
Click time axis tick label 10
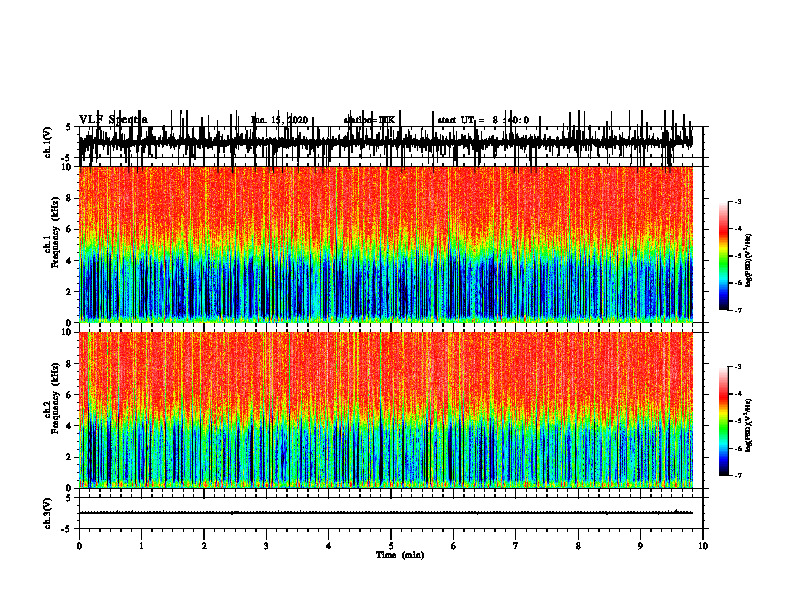[x=703, y=546]
